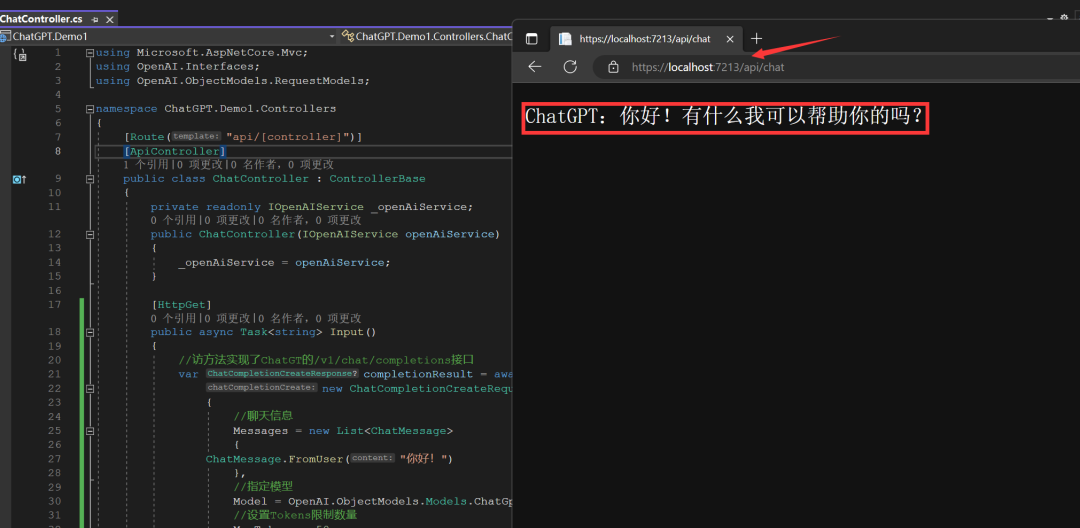This screenshot has width=1080, height=528.
Task: Open a new browser tab
Action: pyautogui.click(x=756, y=39)
